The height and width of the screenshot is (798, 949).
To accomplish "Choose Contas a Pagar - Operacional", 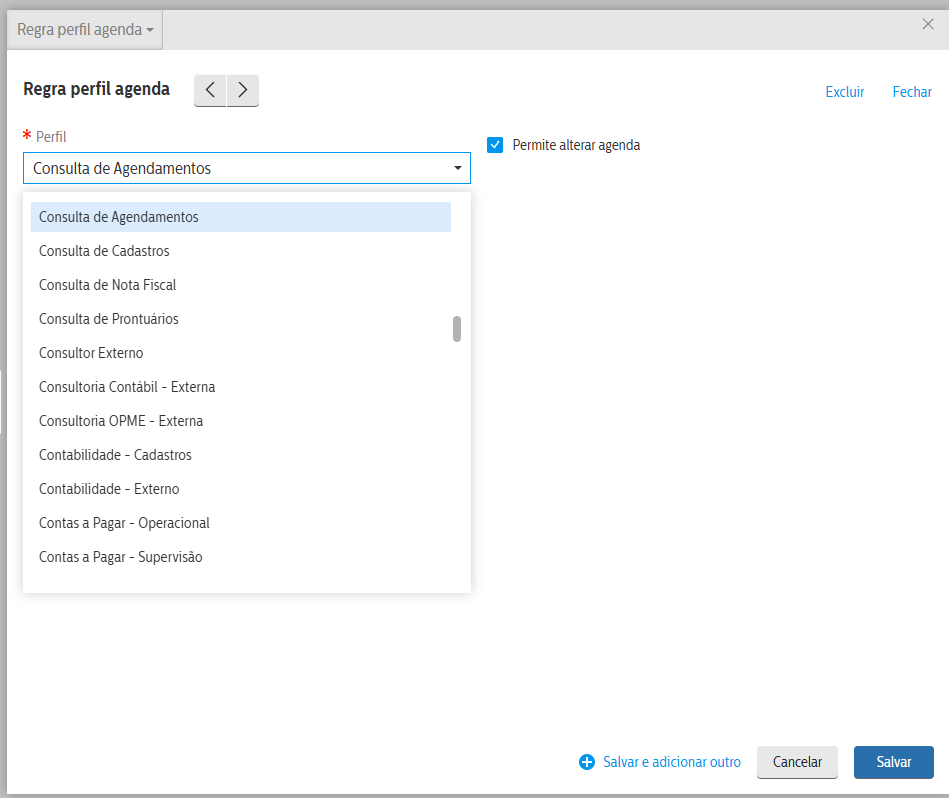I will point(241,523).
